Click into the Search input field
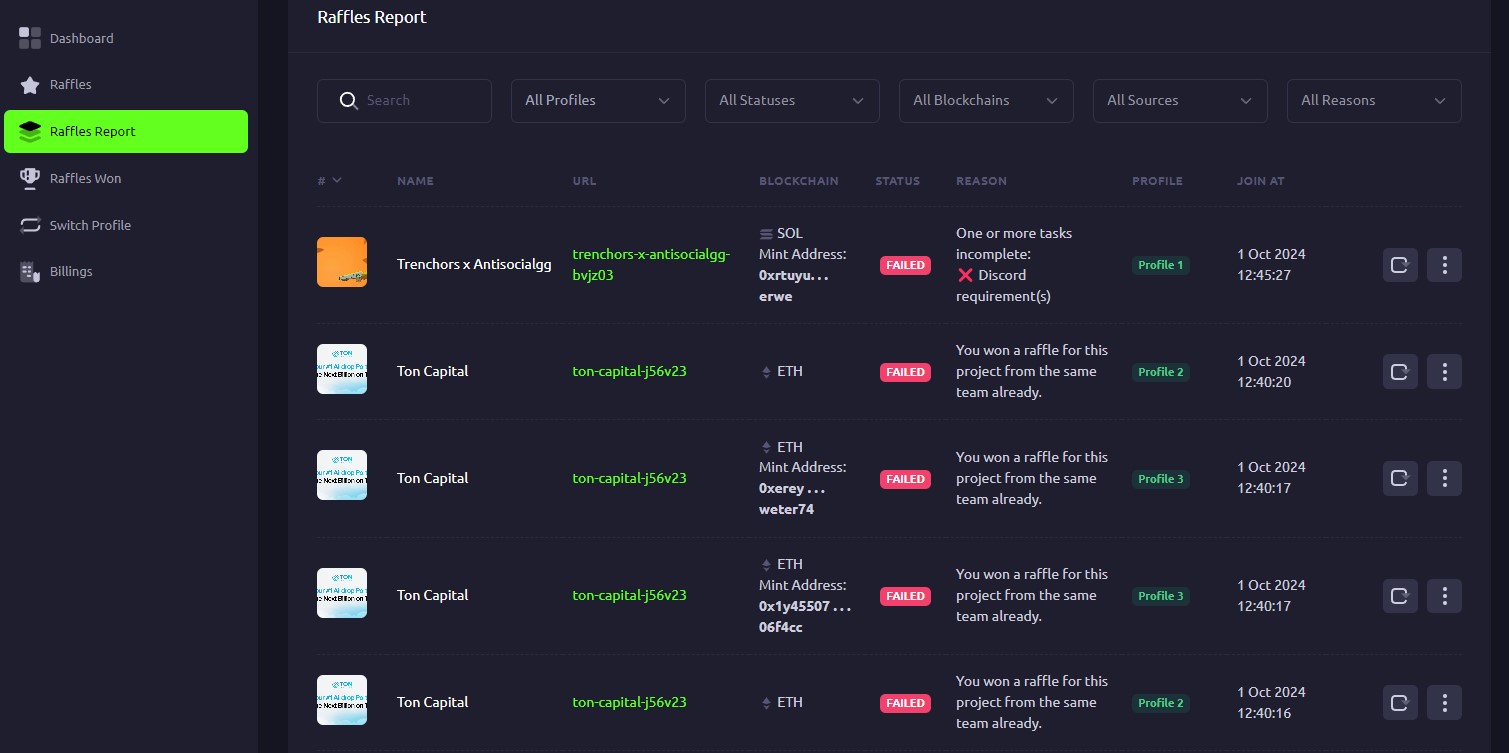The height and width of the screenshot is (753, 1509). click(x=420, y=101)
